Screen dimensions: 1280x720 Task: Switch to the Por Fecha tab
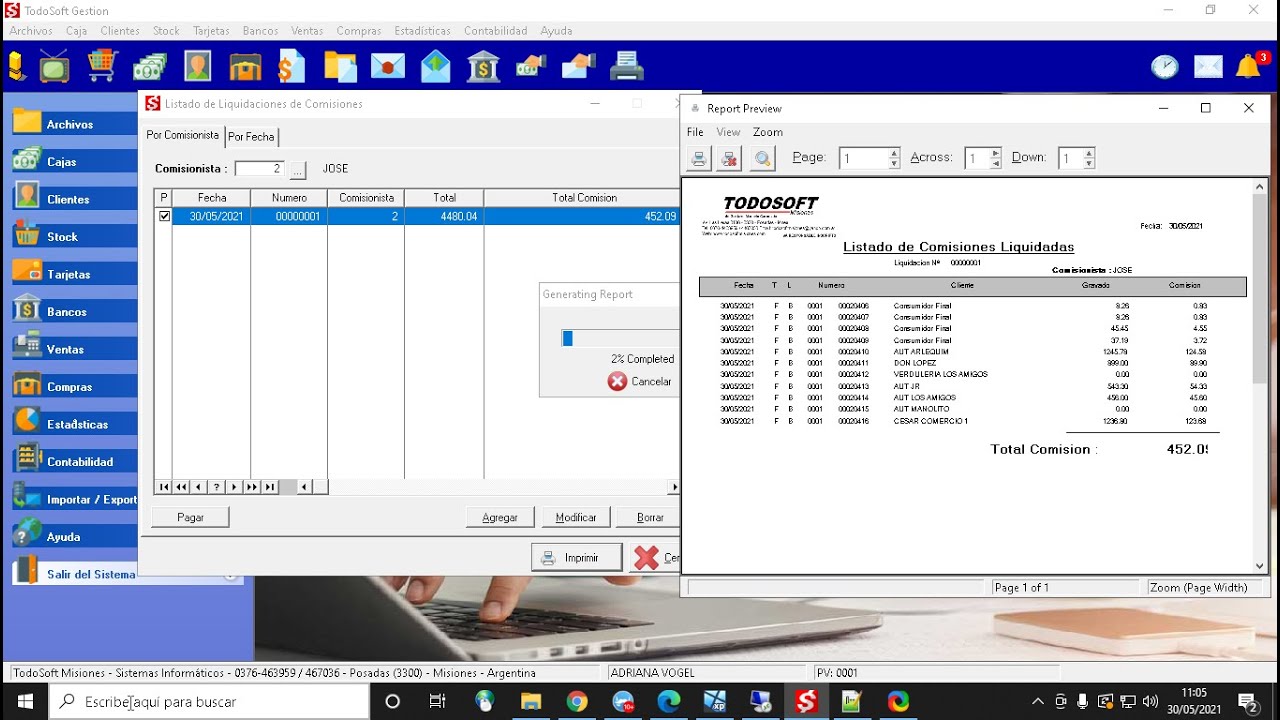tap(251, 137)
